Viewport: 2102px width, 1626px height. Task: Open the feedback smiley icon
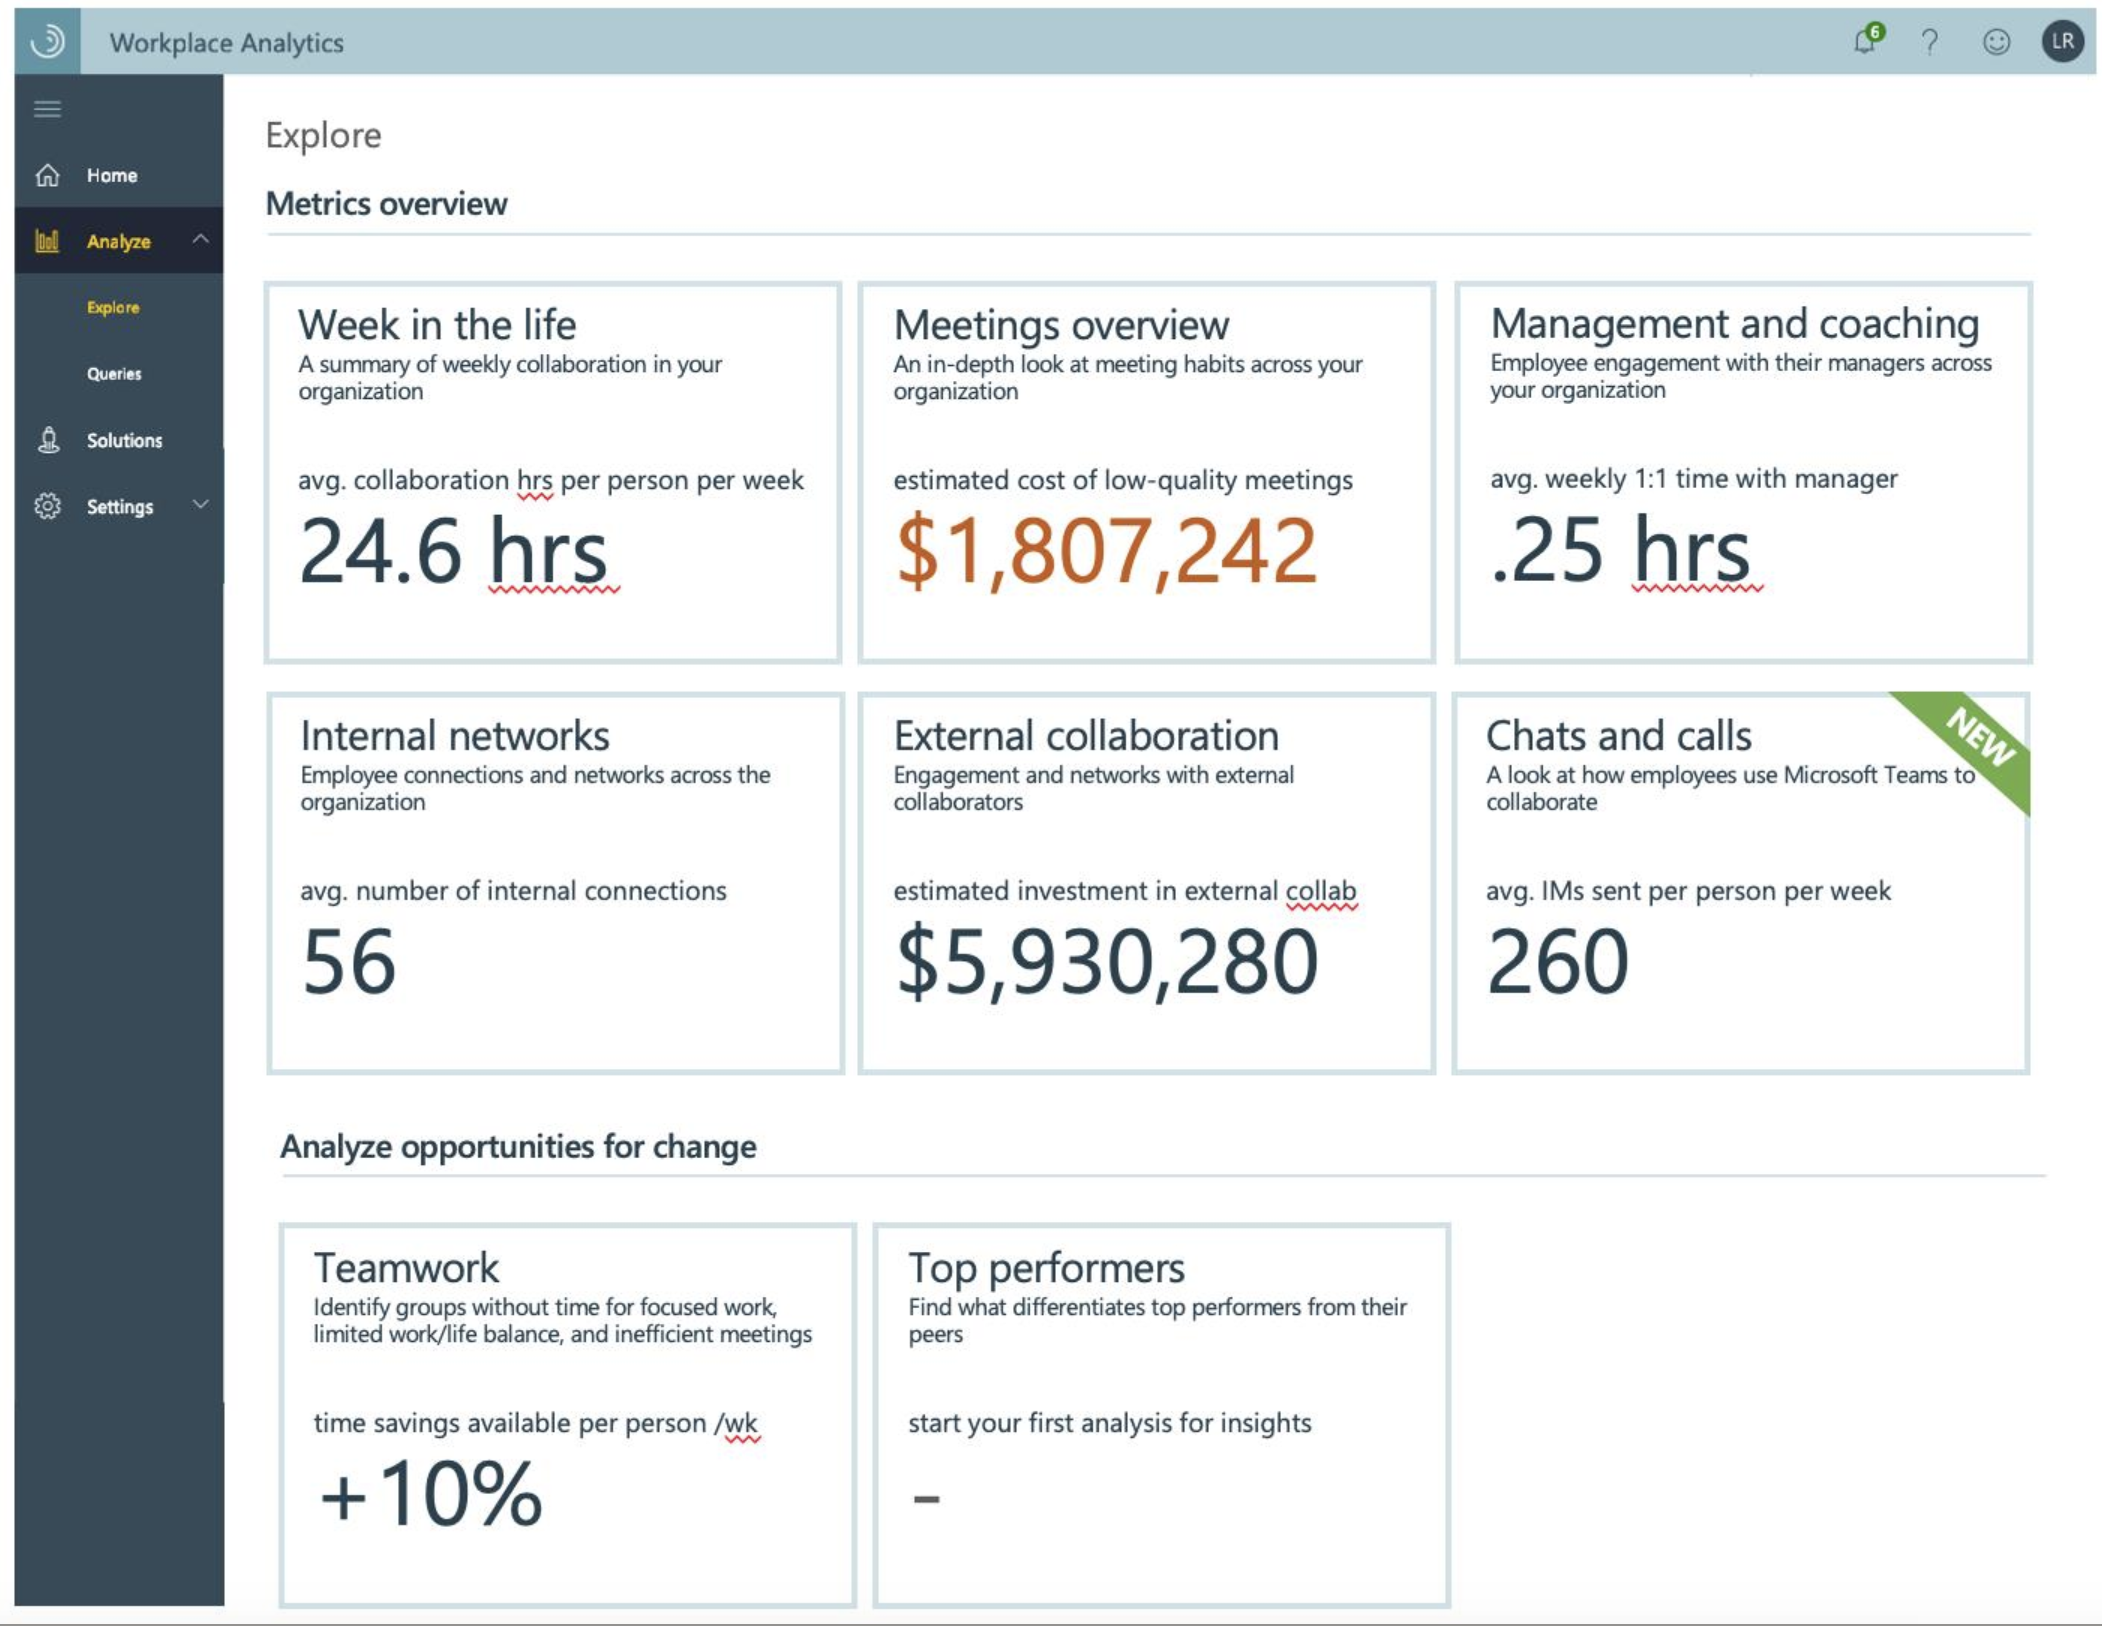[1996, 41]
